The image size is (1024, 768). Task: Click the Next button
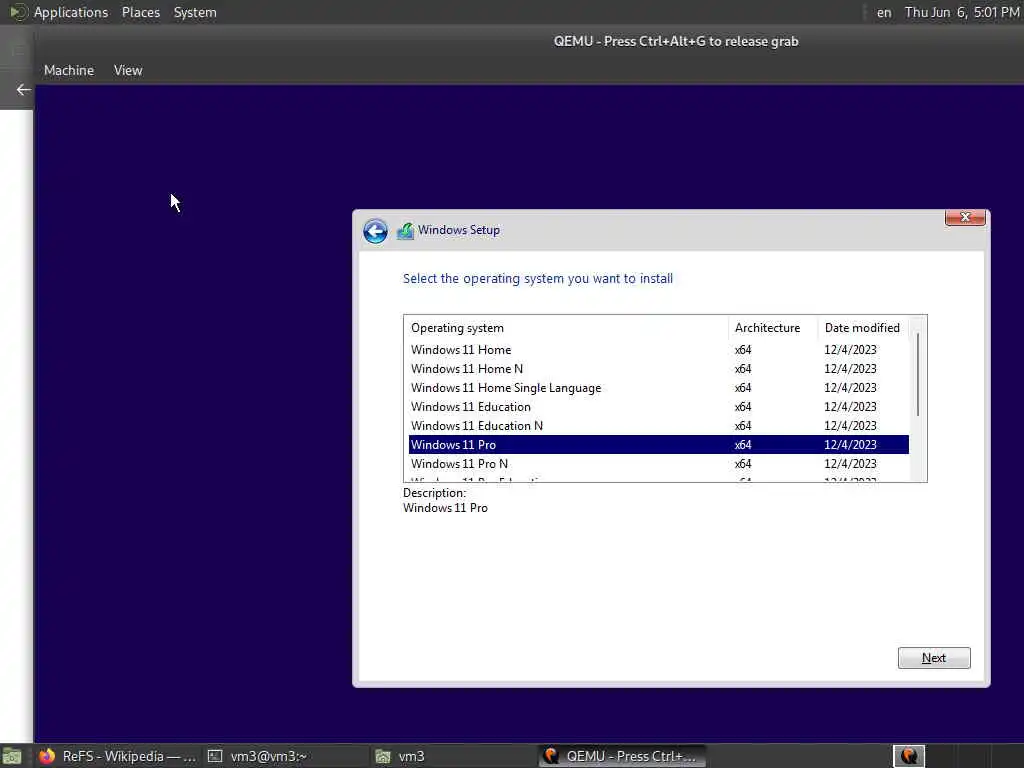(x=934, y=658)
